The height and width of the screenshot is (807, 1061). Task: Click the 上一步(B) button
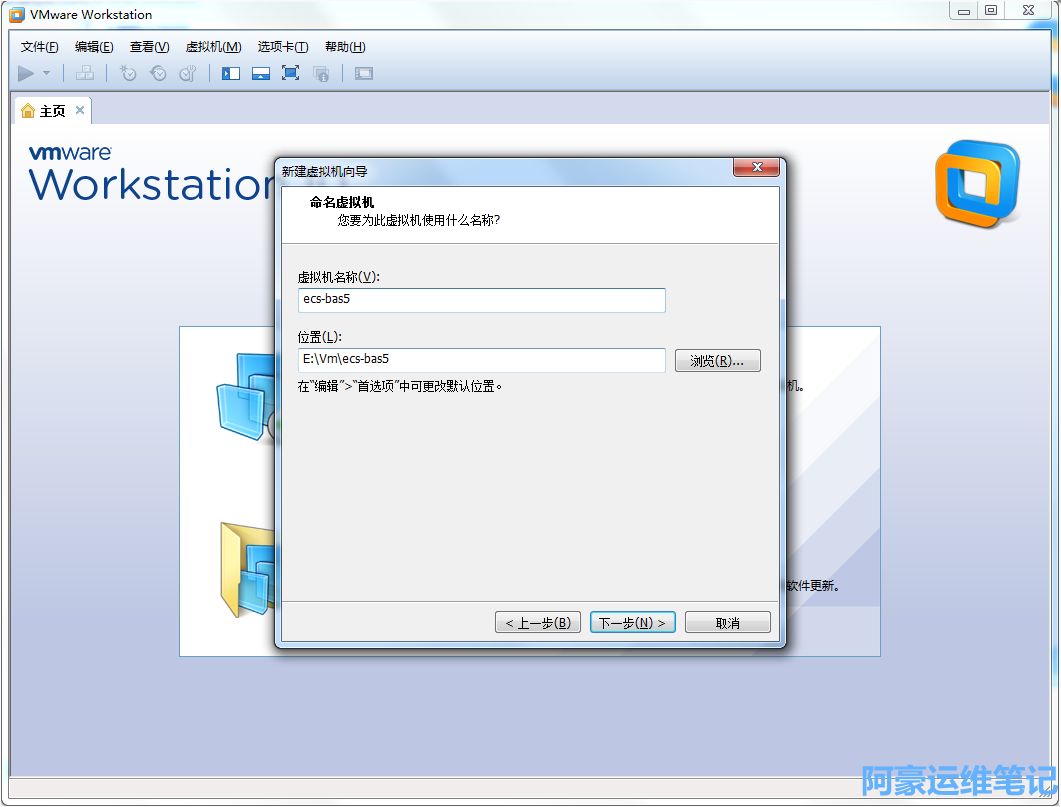[x=537, y=623]
